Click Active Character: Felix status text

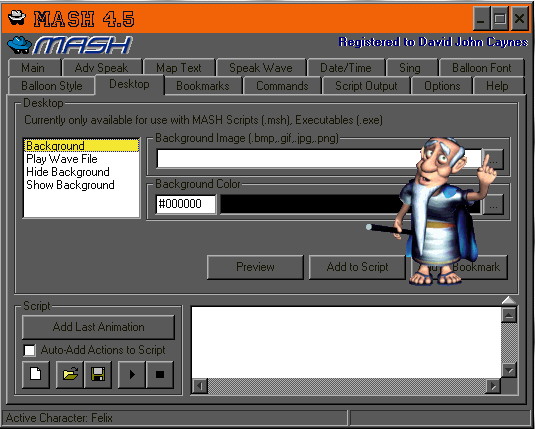59,418
